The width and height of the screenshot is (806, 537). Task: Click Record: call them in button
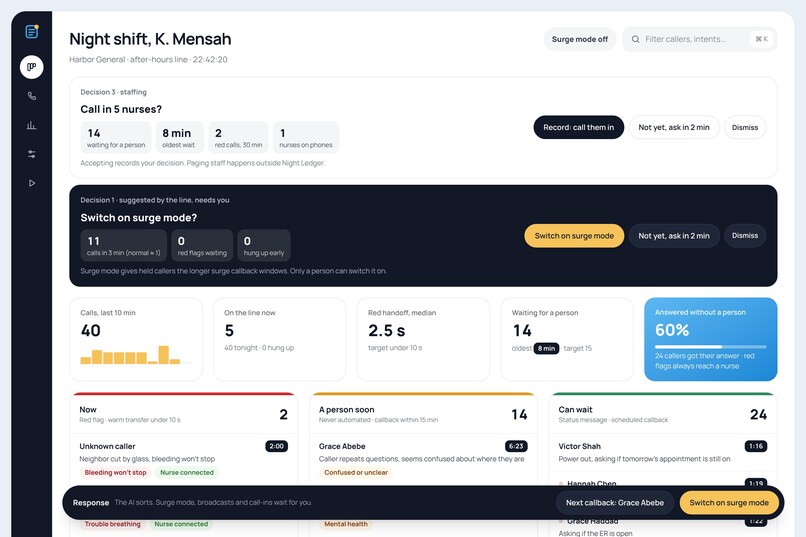point(578,127)
